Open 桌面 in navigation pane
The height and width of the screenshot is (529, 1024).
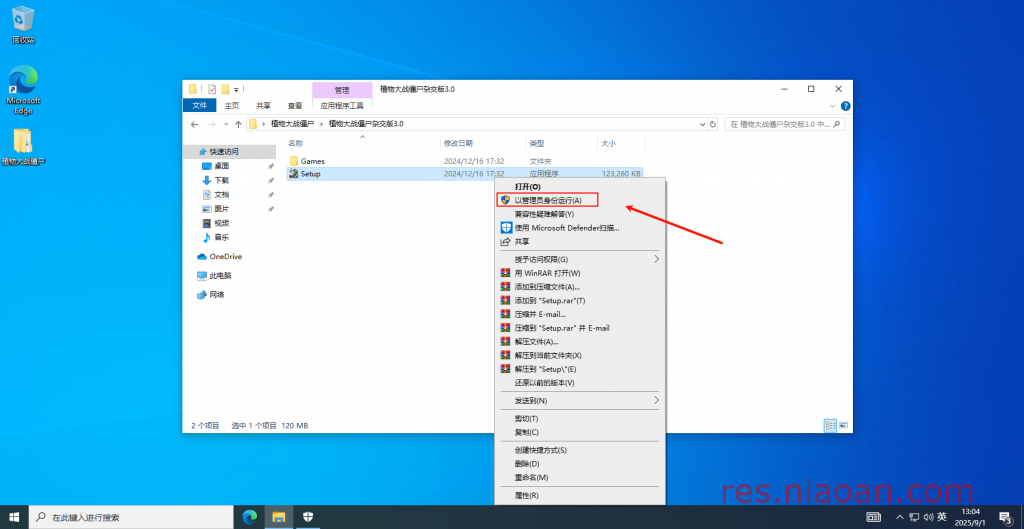point(222,166)
